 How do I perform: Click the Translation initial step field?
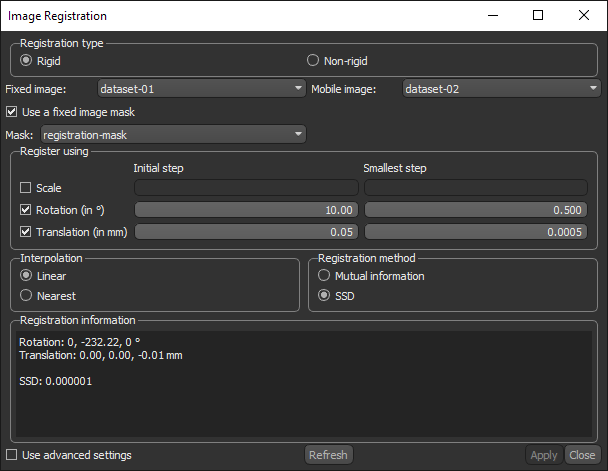(246, 232)
